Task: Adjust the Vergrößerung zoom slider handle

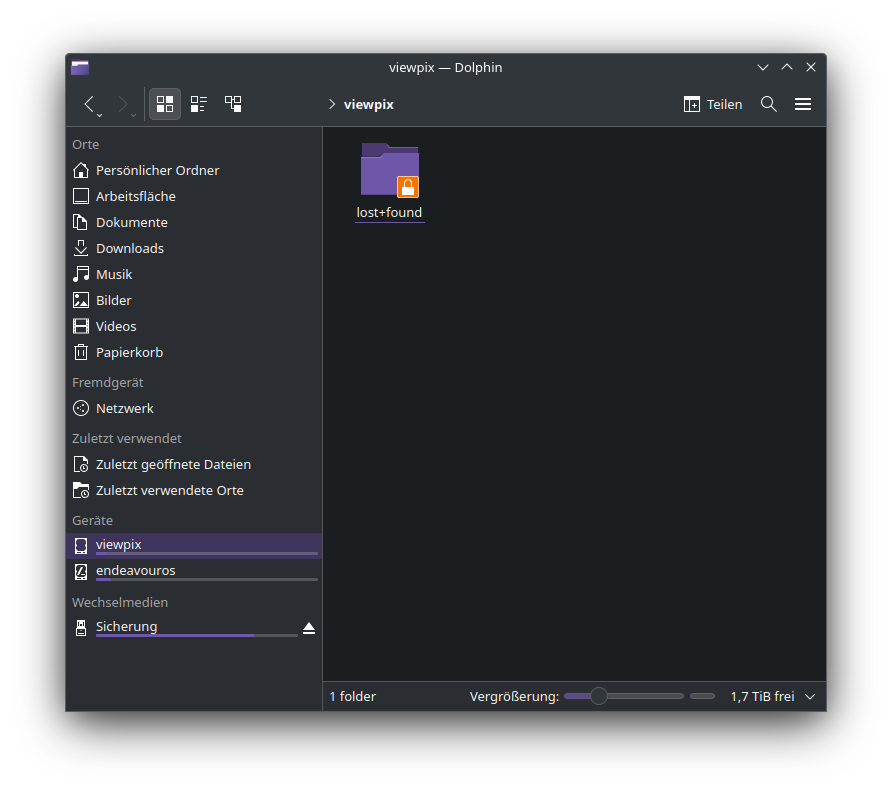Action: [599, 696]
